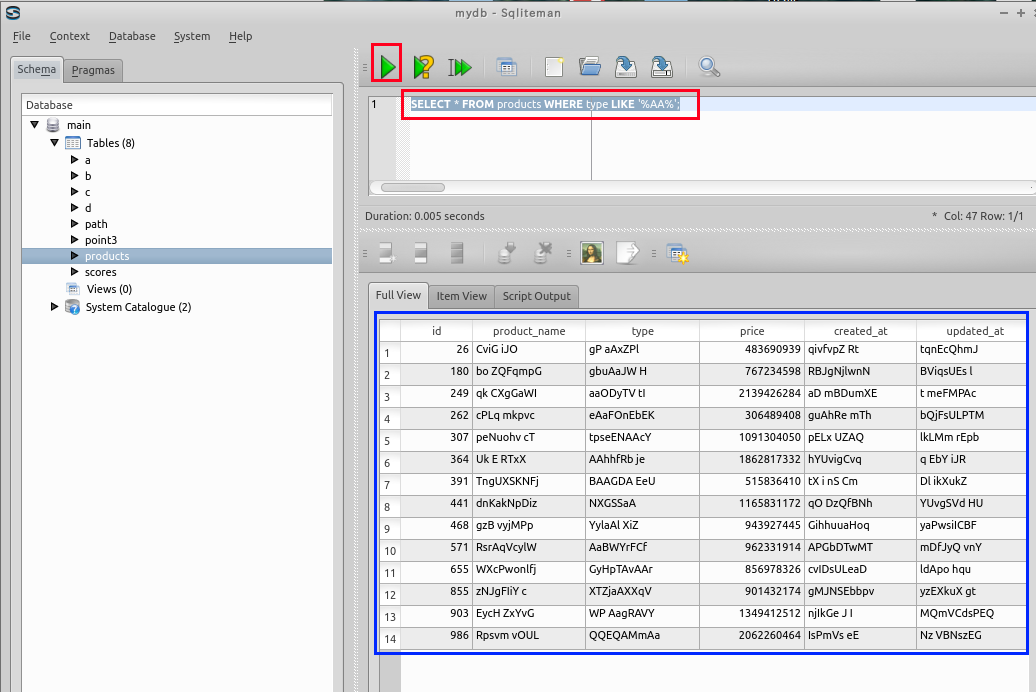Open the Help menu
This screenshot has width=1036, height=692.
[240, 36]
